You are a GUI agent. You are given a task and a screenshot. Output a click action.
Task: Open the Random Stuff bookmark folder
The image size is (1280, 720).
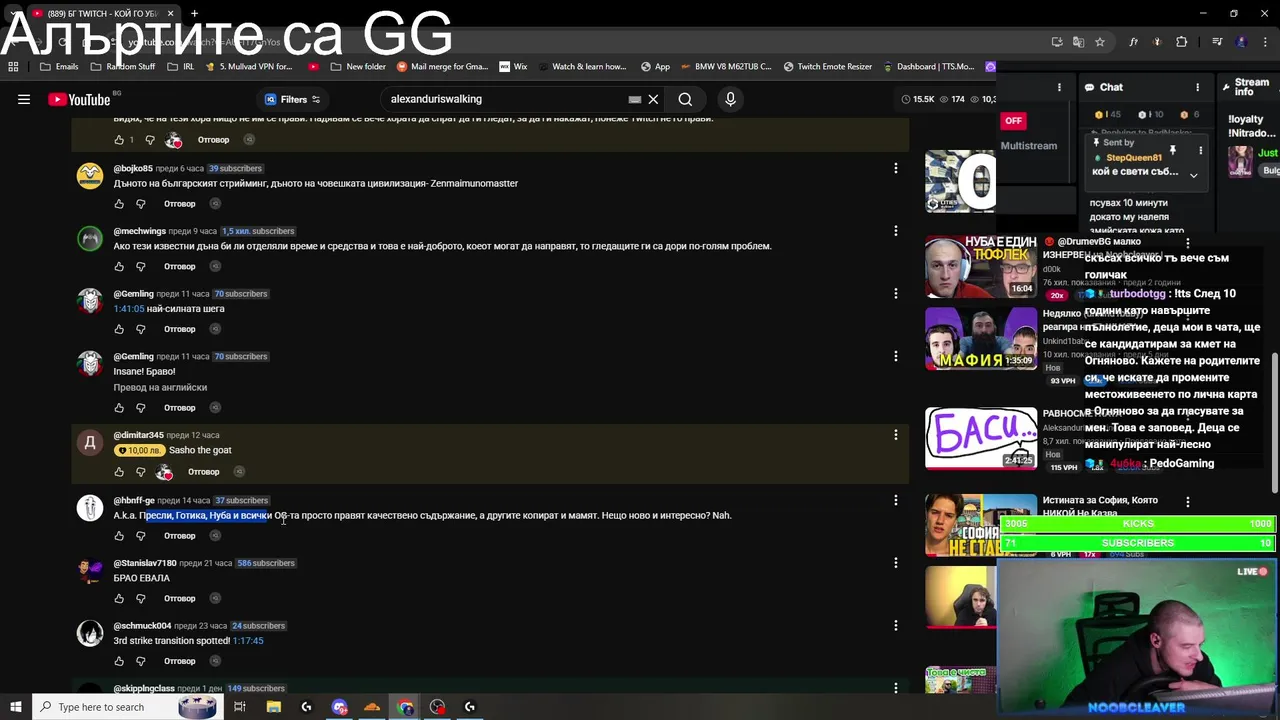pos(122,67)
